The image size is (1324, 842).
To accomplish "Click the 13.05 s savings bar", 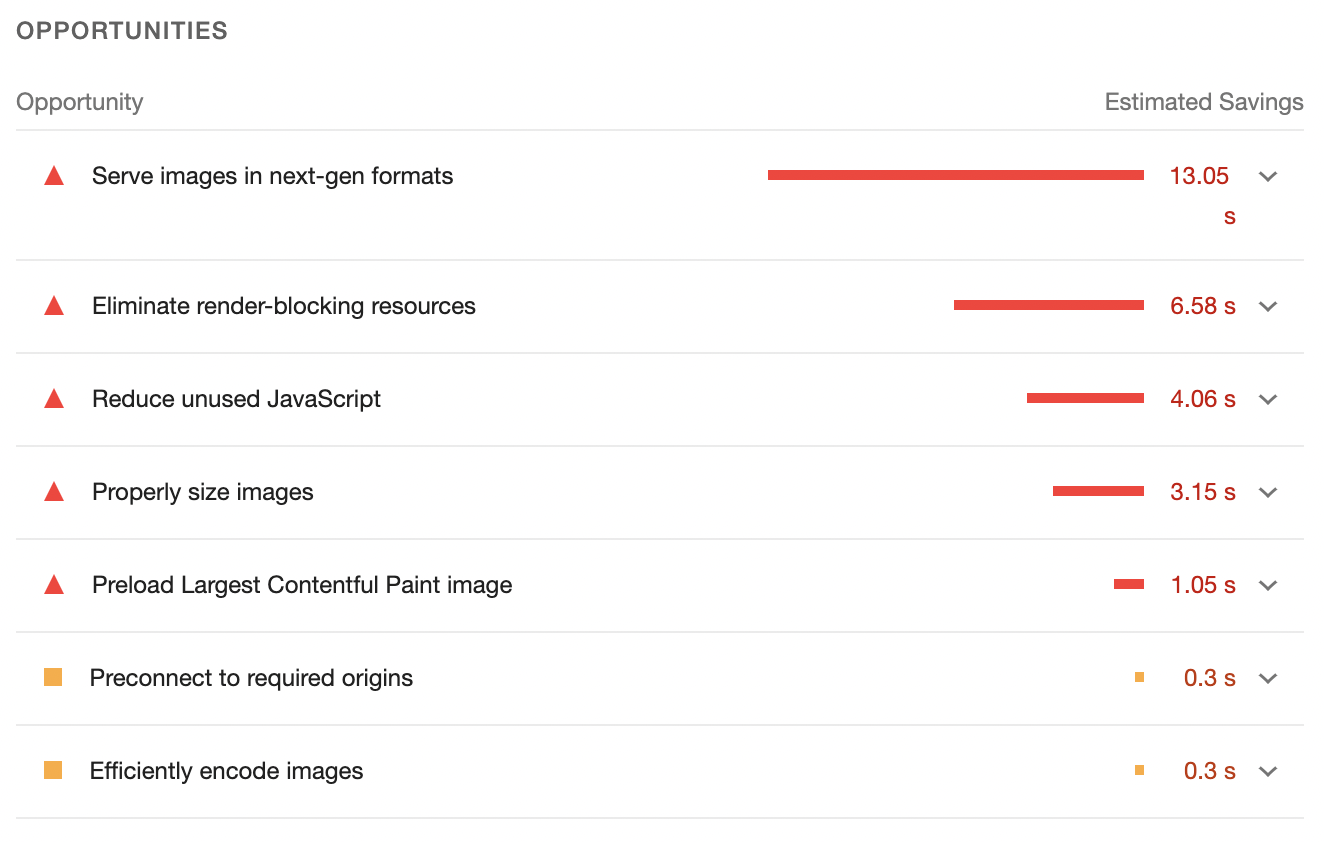I will (x=956, y=175).
